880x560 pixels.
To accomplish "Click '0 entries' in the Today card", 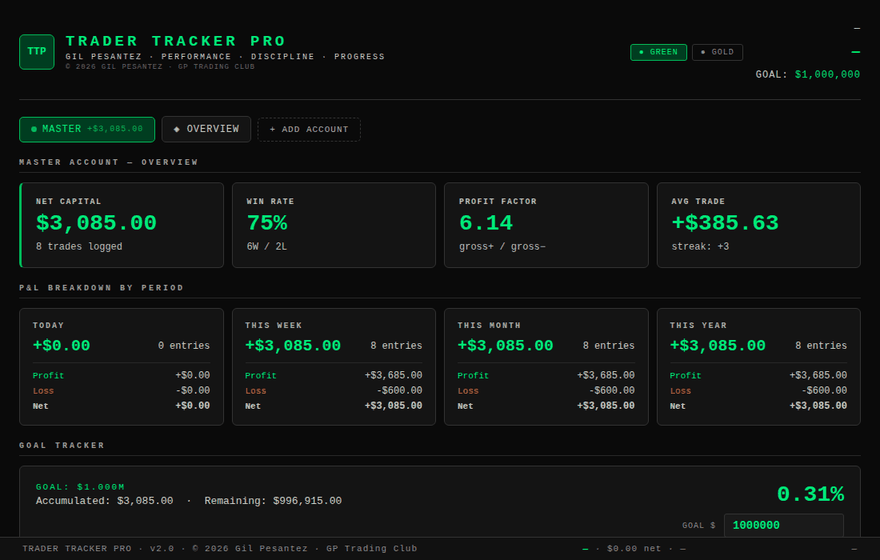I will (x=184, y=346).
